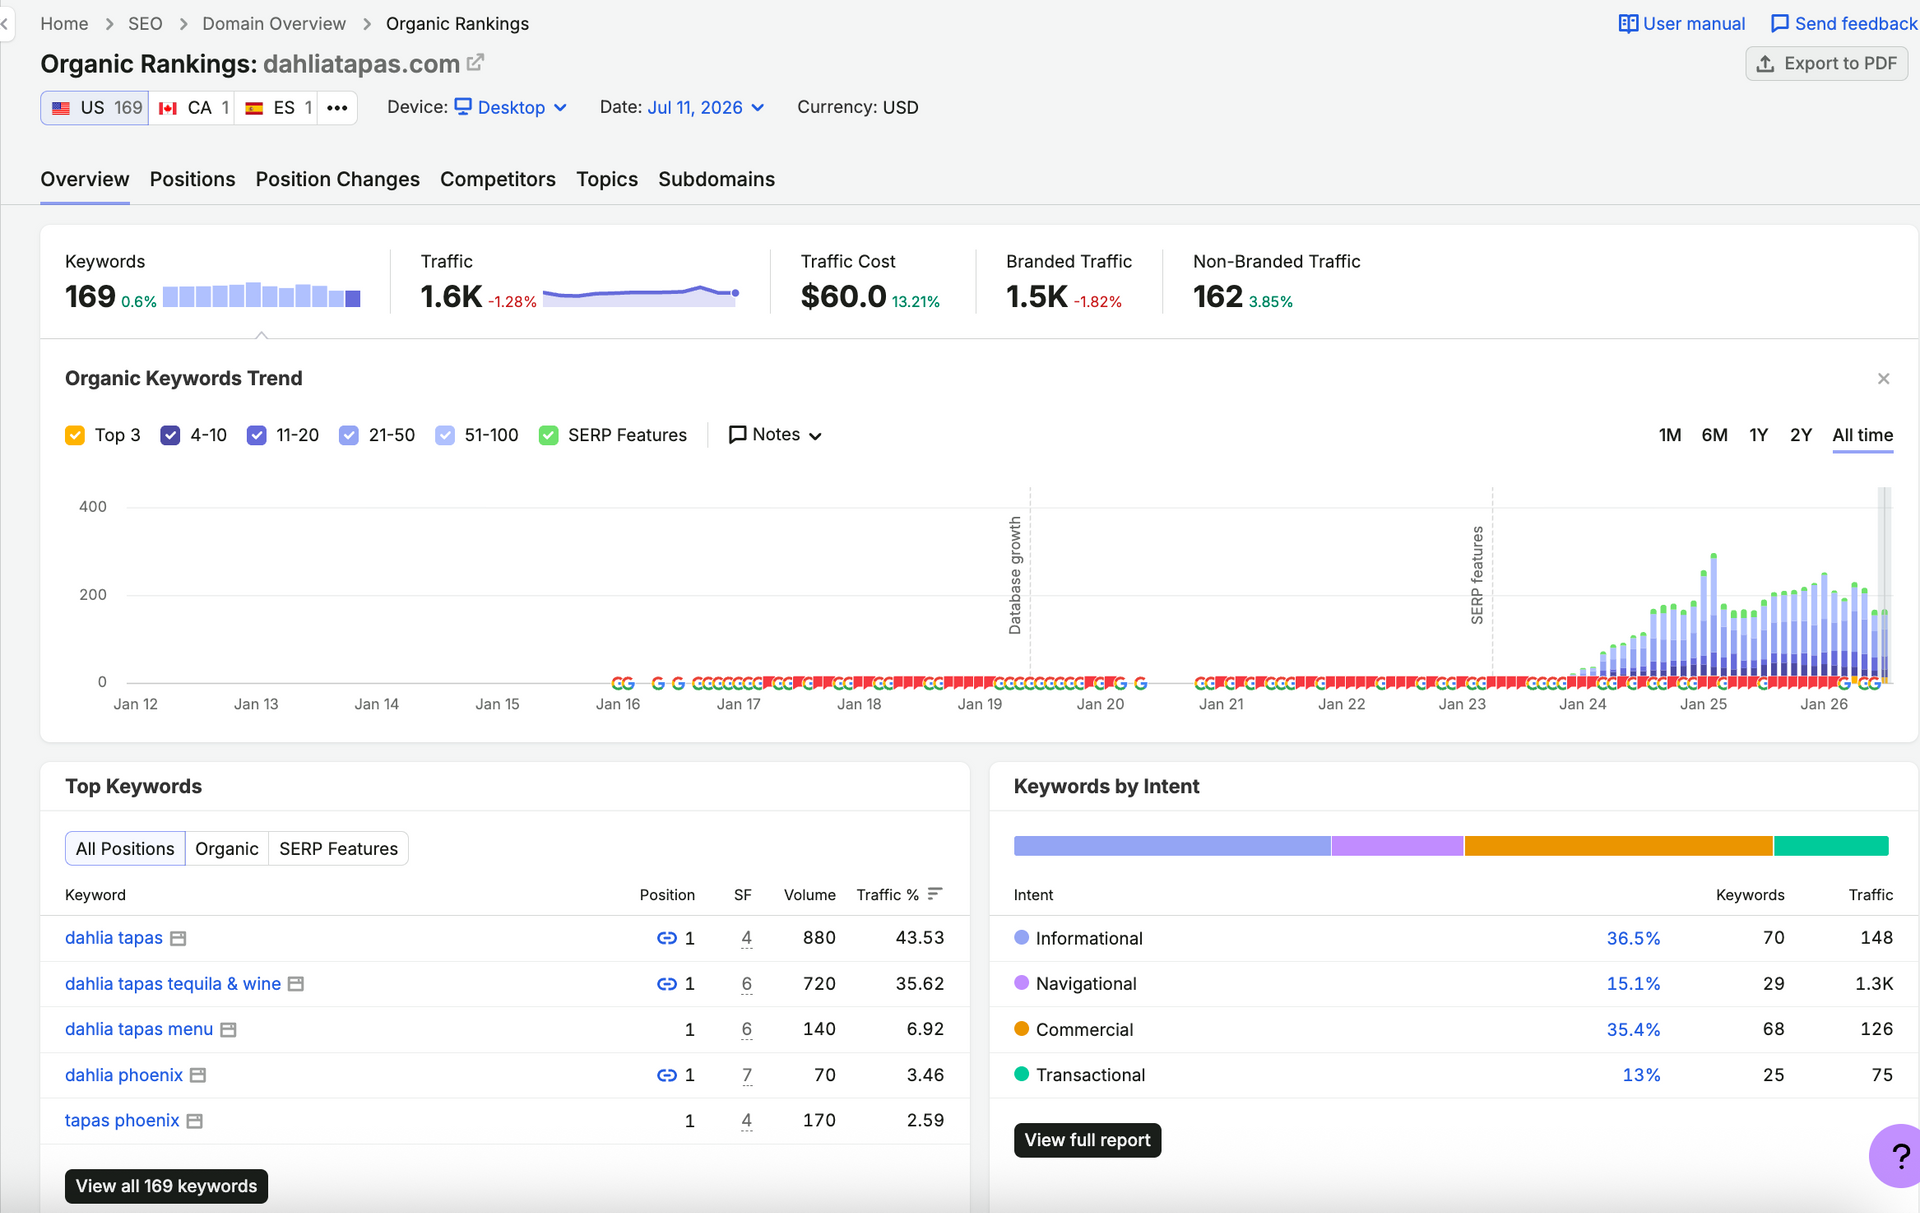
Task: Select Organic filter toggle
Action: pos(227,849)
